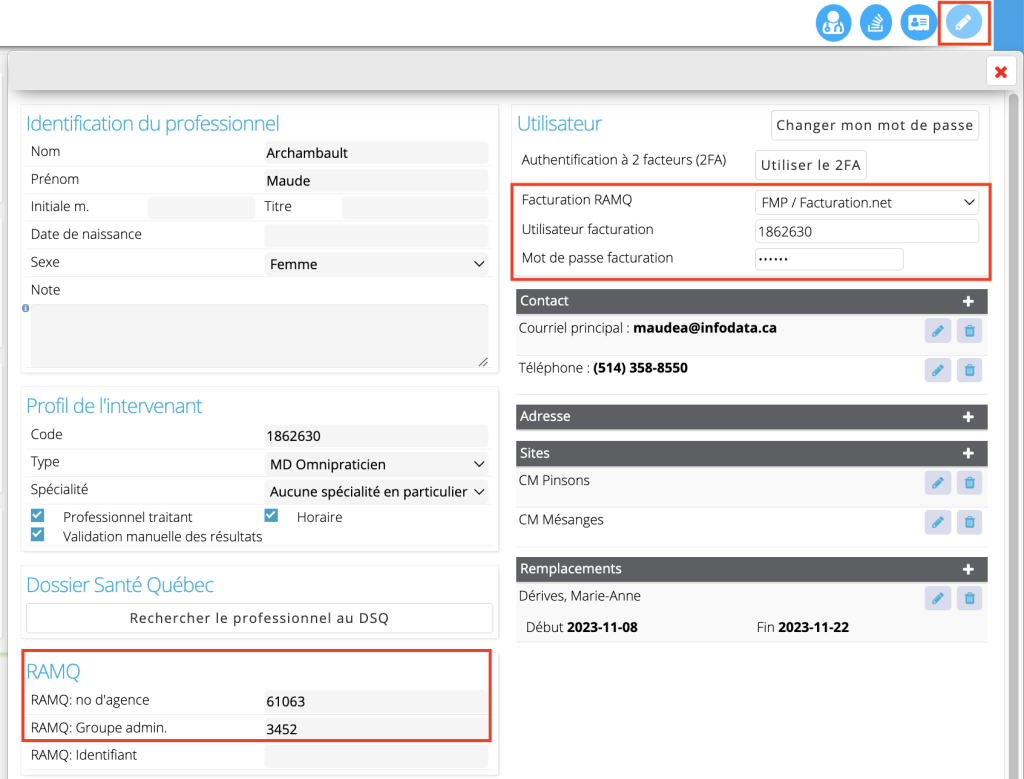Click the dialog vertical scrollbar
This screenshot has height=779, width=1024.
click(1014, 436)
